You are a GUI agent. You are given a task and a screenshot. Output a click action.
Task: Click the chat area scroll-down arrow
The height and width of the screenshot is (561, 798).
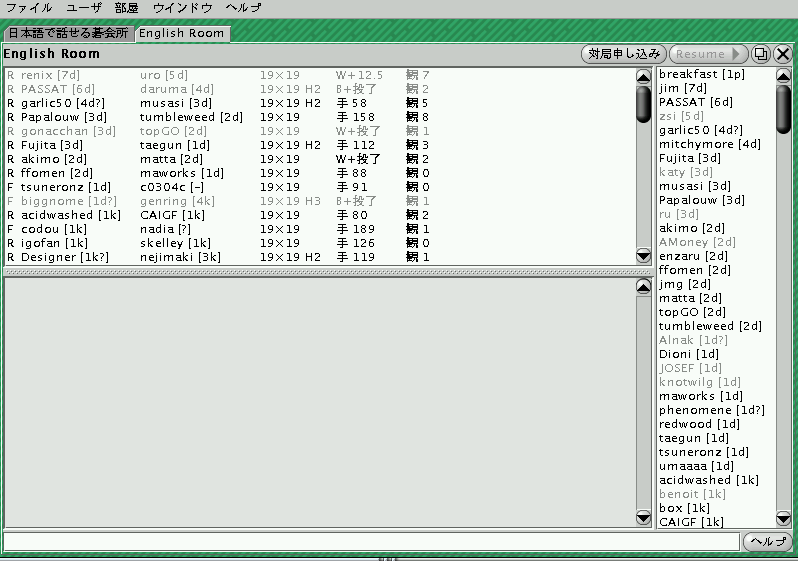coord(643,518)
